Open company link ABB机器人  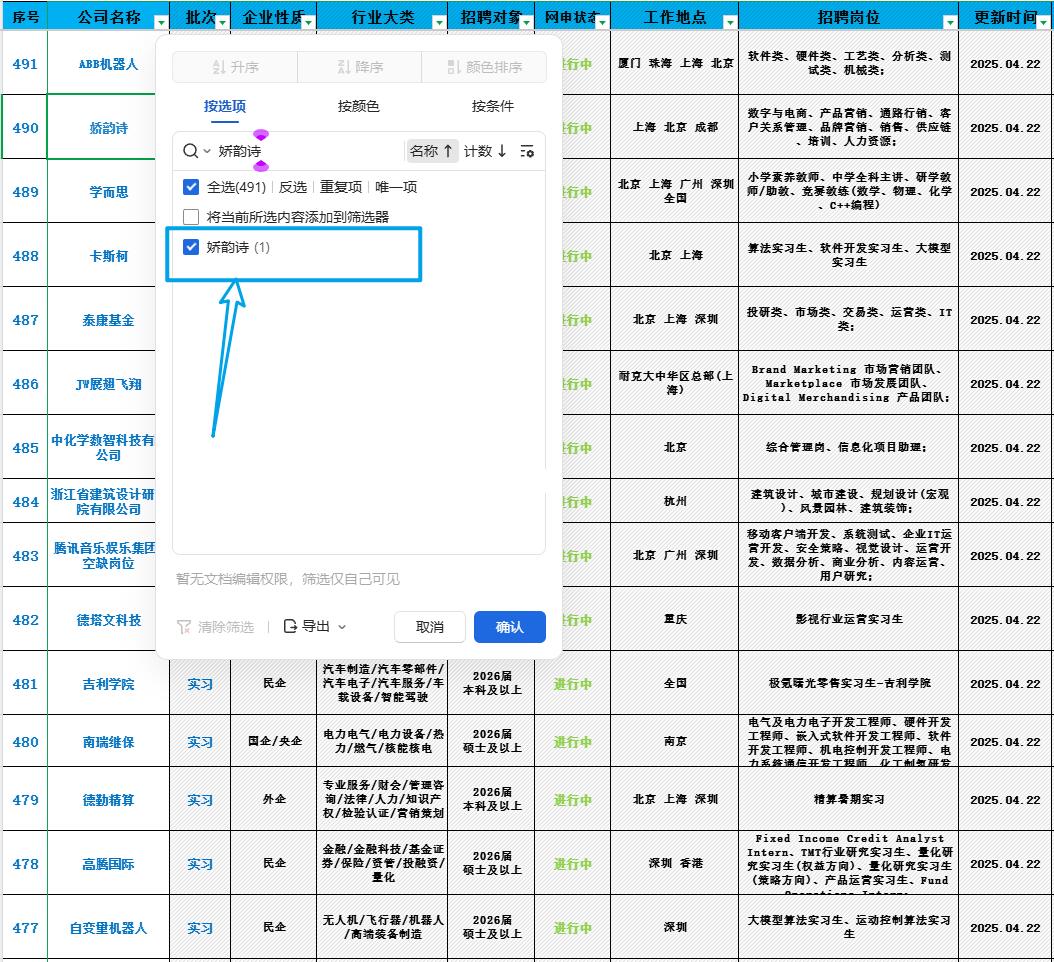[x=108, y=64]
